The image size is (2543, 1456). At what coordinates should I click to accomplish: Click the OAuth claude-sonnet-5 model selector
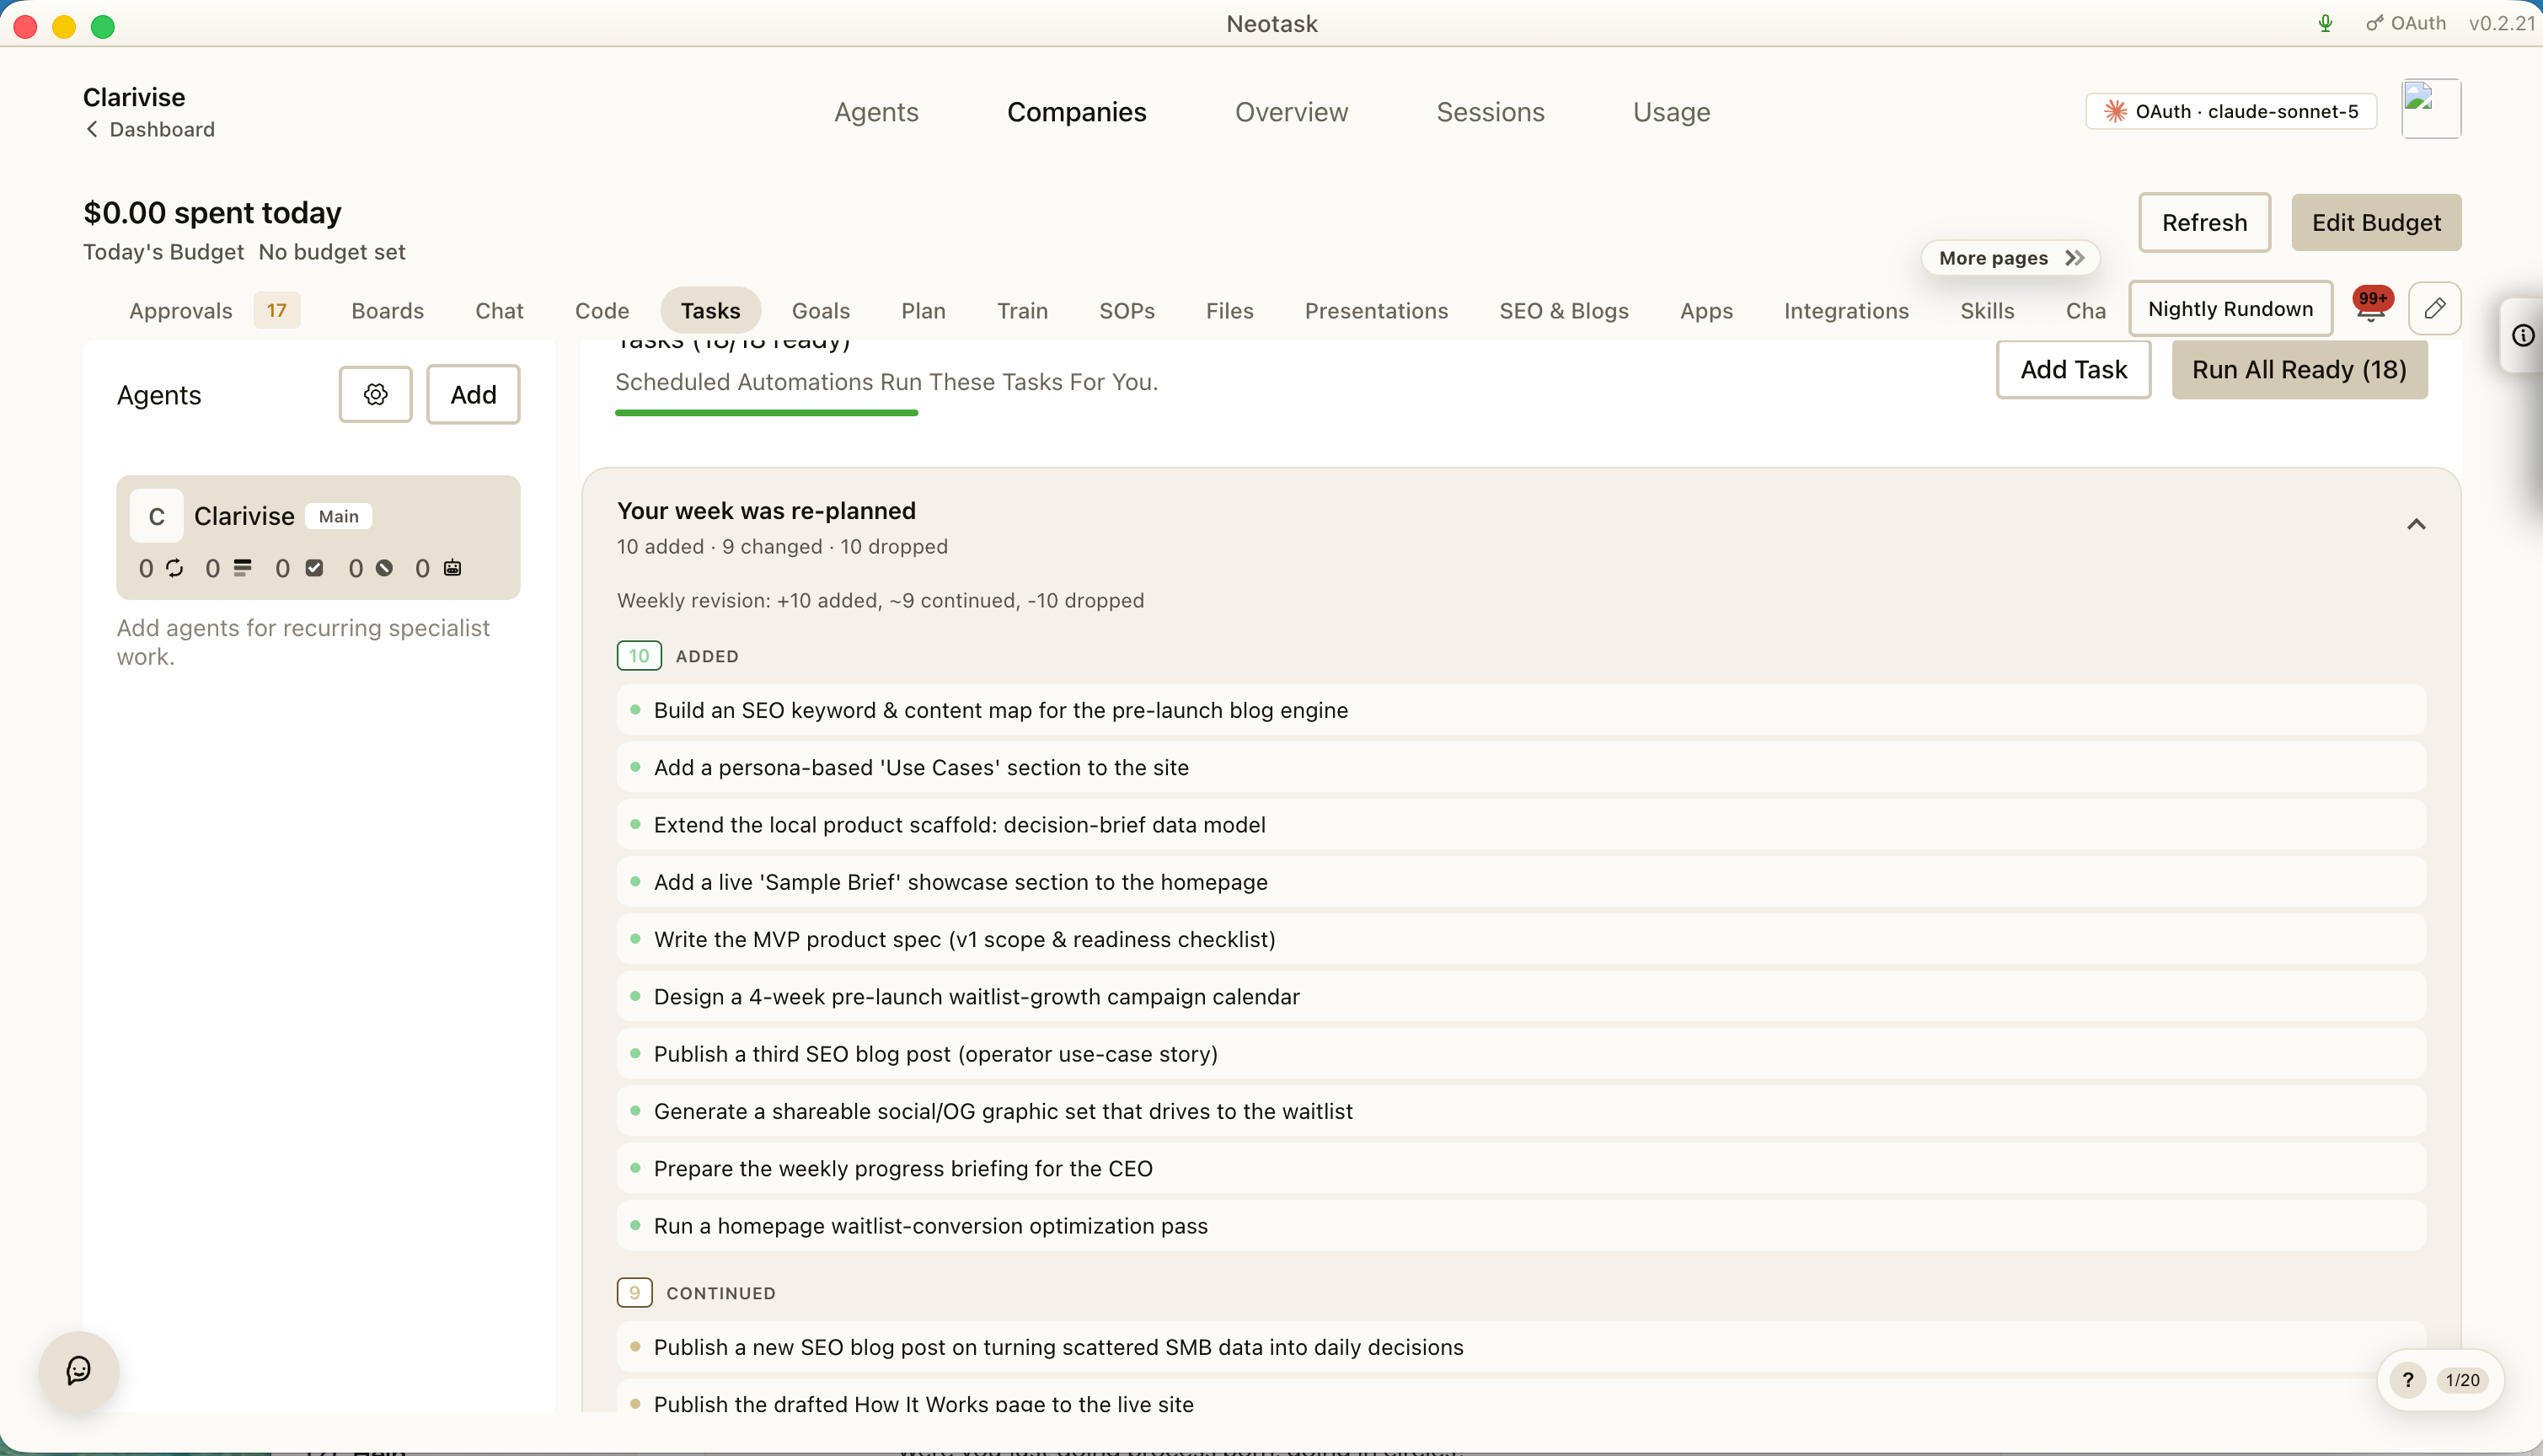click(x=2231, y=111)
